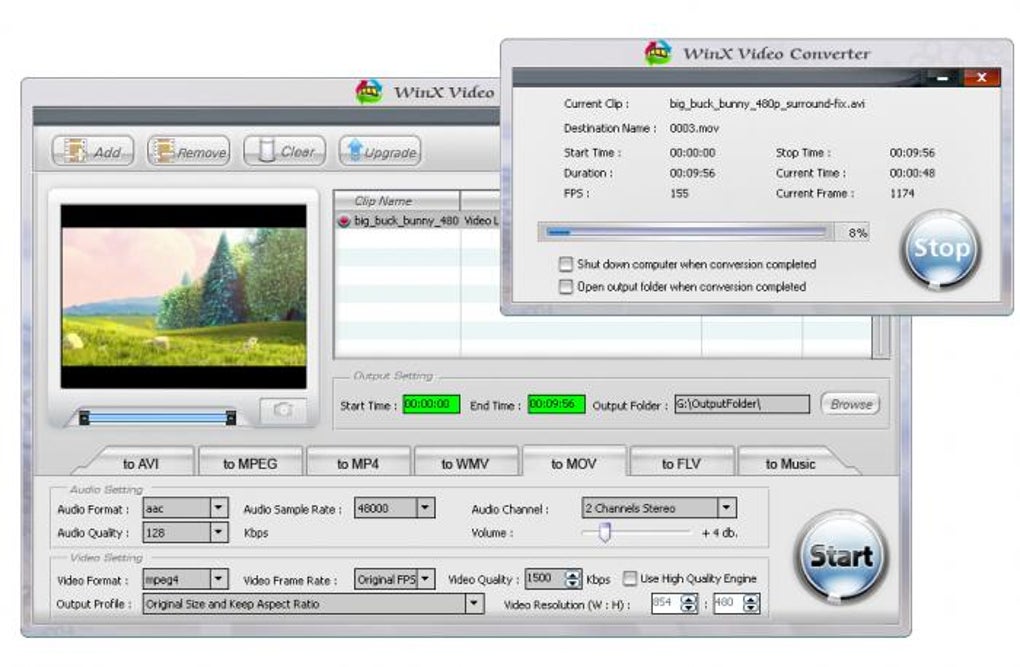Click the WinX logo in main window title
This screenshot has height=667, width=1020.
[x=368, y=92]
